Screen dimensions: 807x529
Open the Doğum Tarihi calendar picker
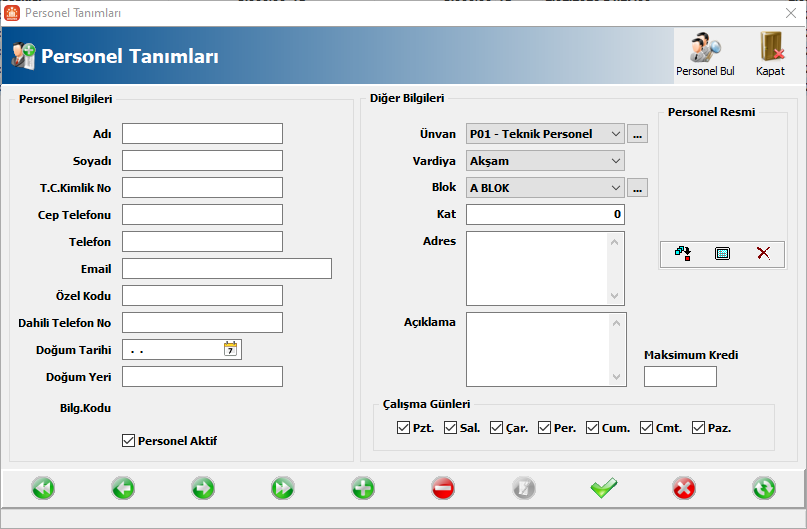pyautogui.click(x=231, y=349)
